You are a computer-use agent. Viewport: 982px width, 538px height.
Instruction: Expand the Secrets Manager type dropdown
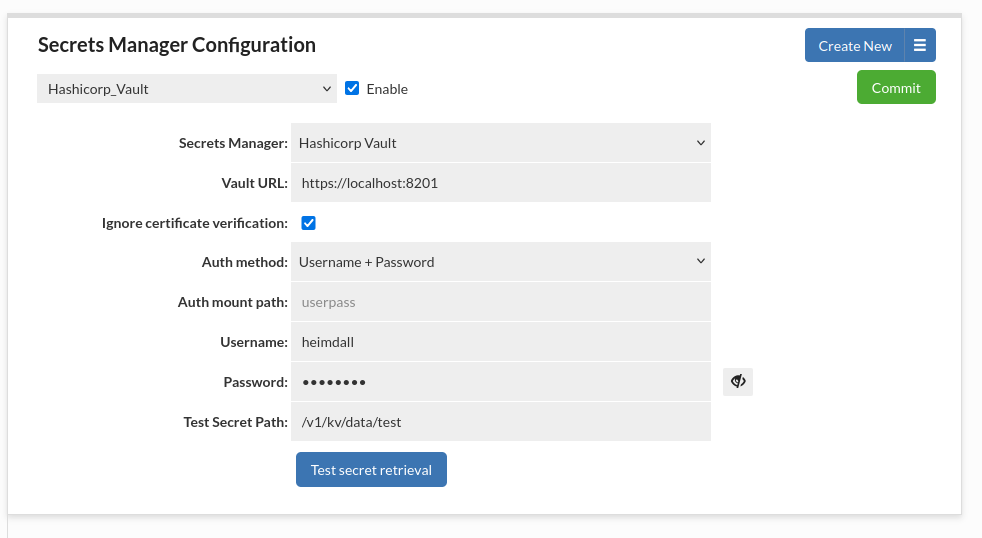pyautogui.click(x=500, y=143)
